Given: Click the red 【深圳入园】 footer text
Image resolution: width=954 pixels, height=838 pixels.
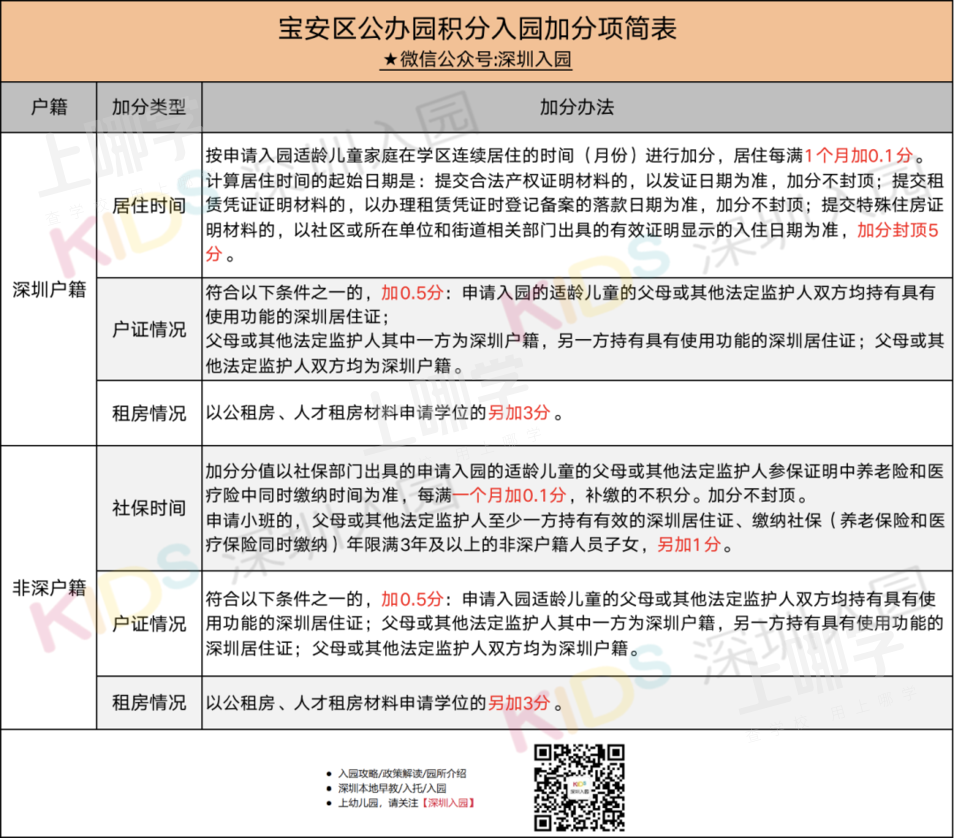Looking at the screenshot, I should (449, 803).
